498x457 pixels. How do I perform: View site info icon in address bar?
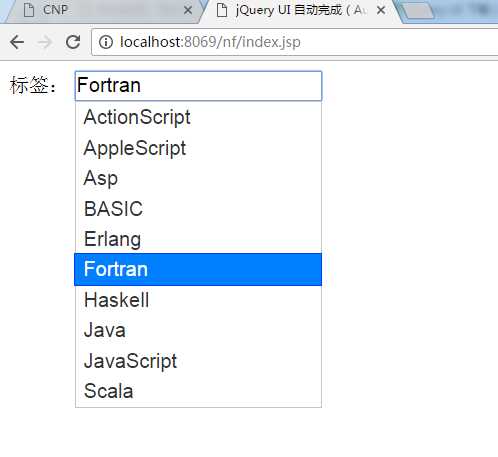coord(106,42)
